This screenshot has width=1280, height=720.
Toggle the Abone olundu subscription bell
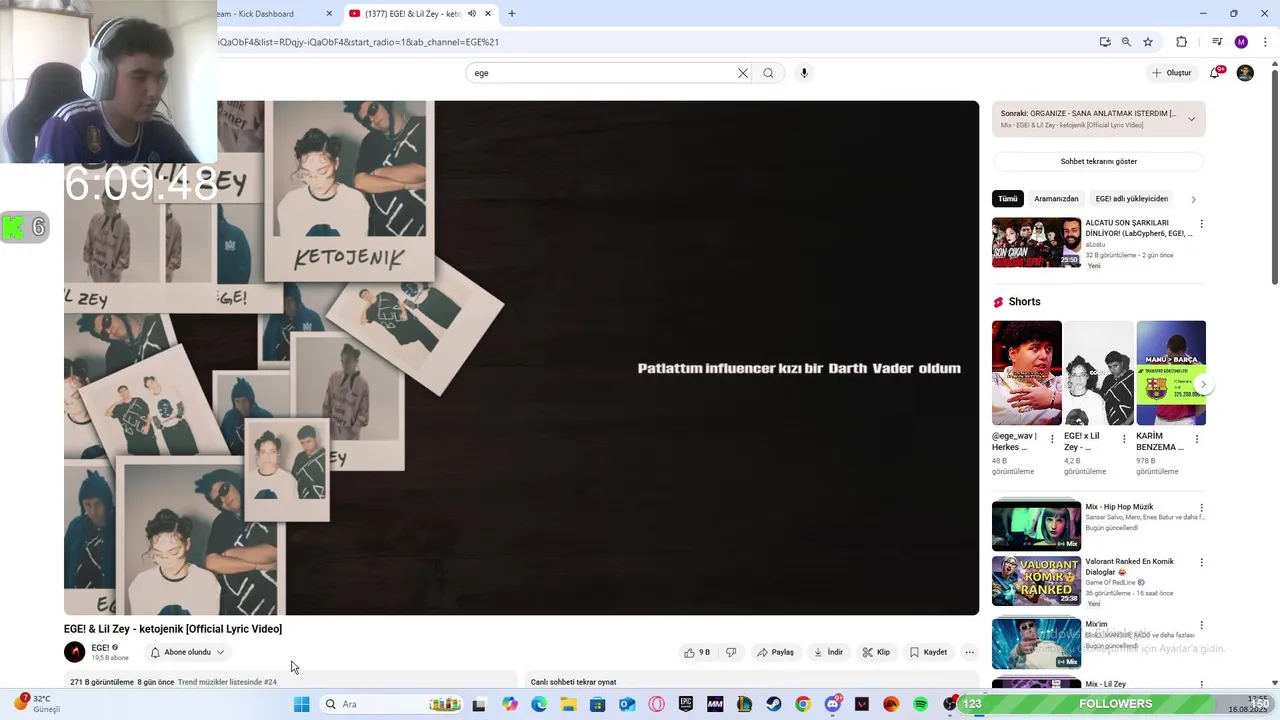coord(155,652)
